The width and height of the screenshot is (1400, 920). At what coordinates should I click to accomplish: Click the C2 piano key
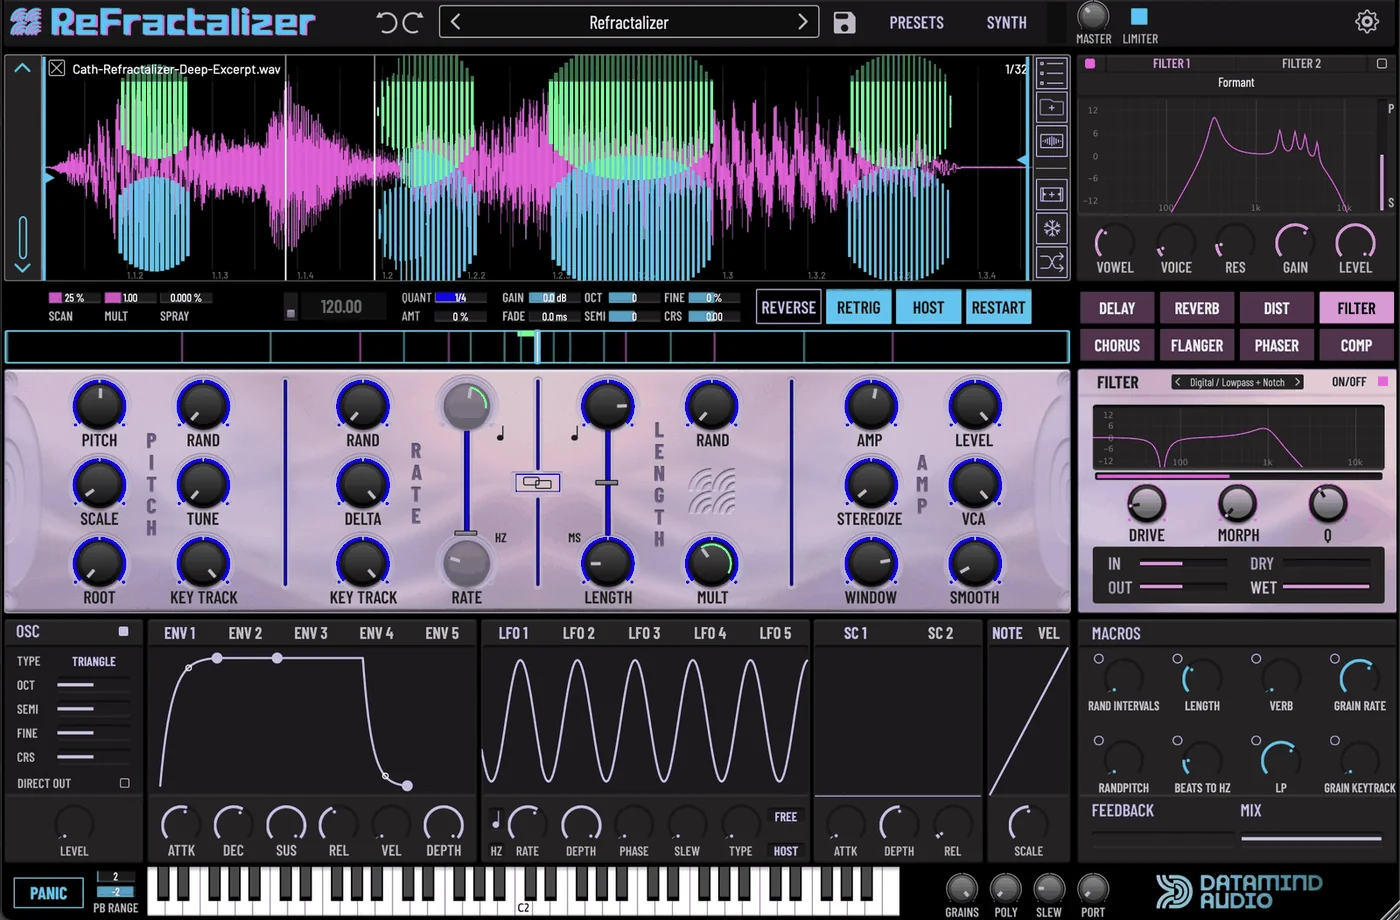[523, 891]
